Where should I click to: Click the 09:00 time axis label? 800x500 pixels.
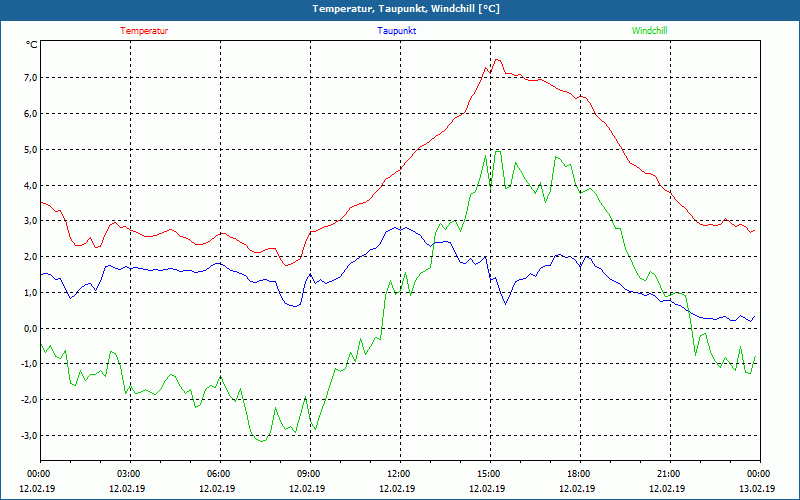pos(310,474)
